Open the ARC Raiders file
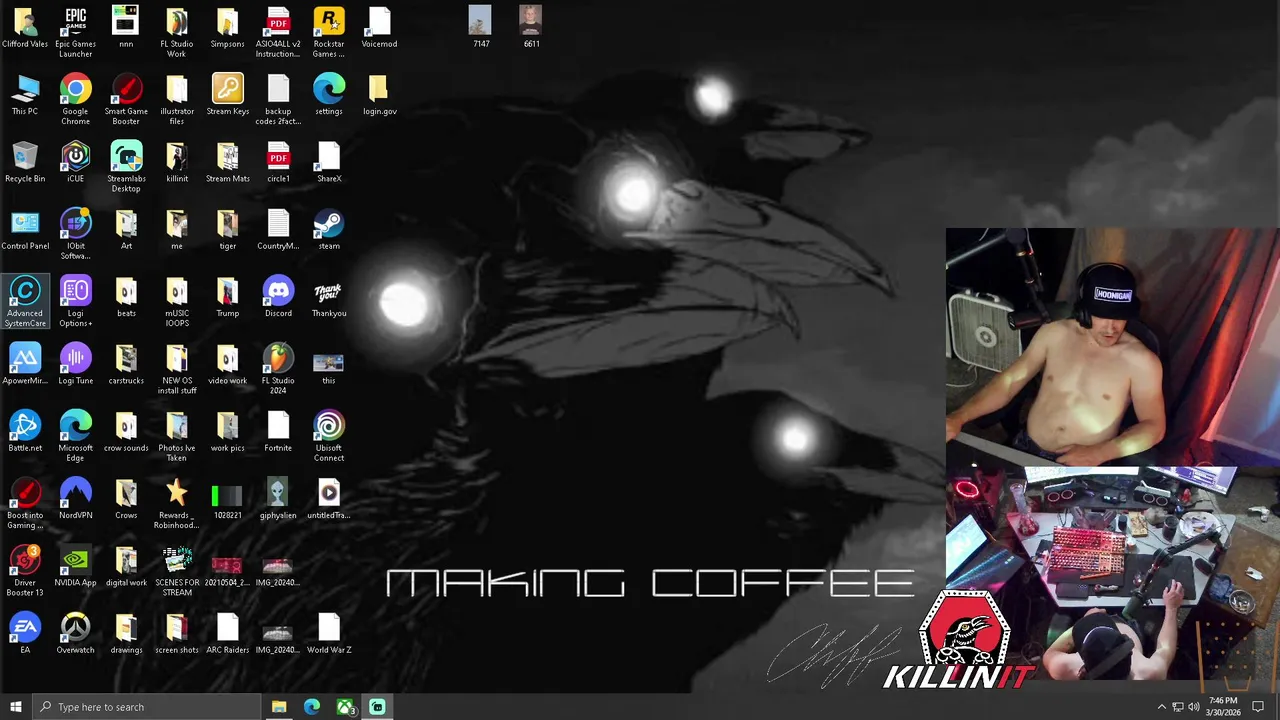The width and height of the screenshot is (1280, 720). (x=227, y=632)
